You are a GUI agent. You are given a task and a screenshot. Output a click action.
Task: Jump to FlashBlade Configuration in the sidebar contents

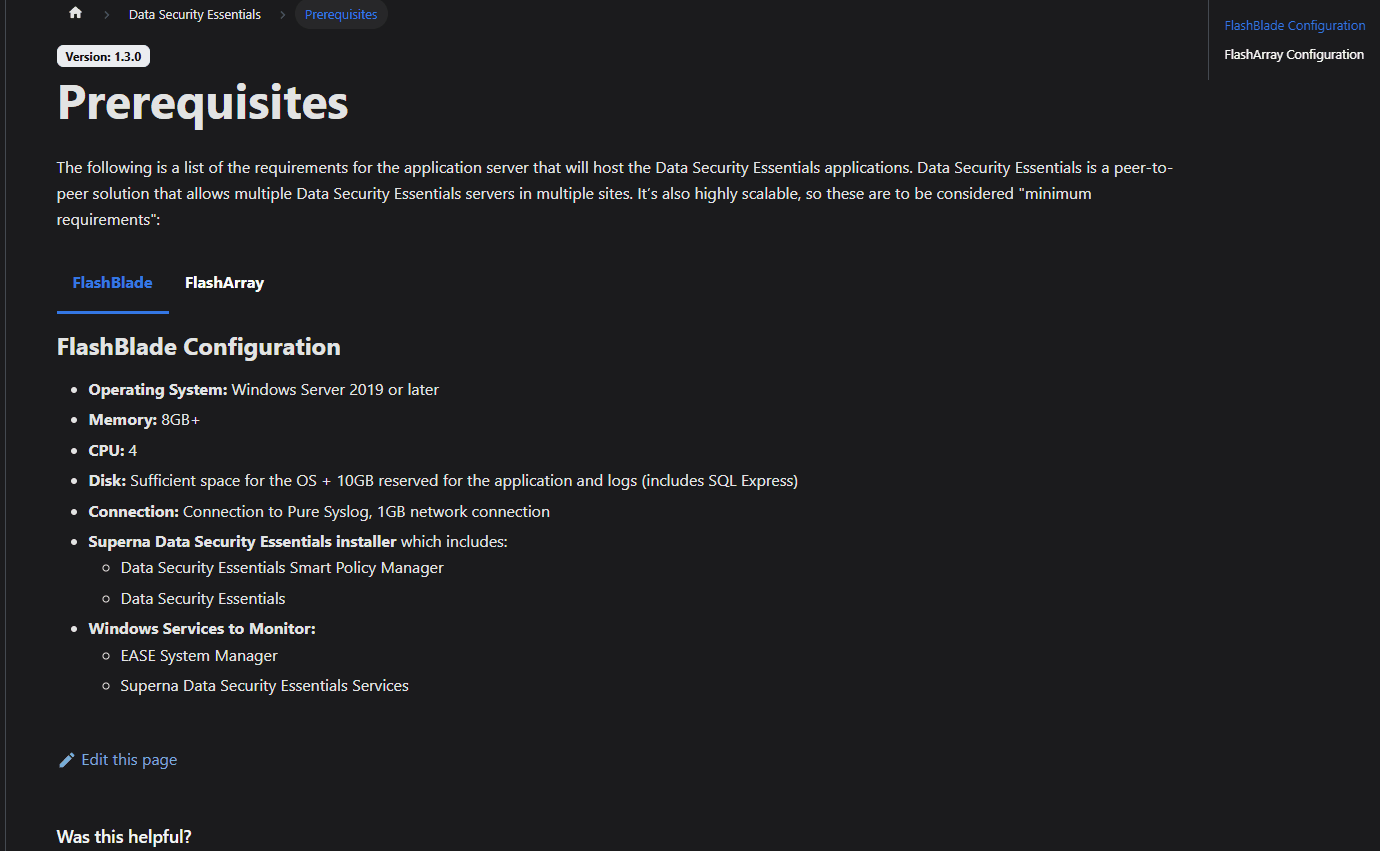click(1294, 26)
